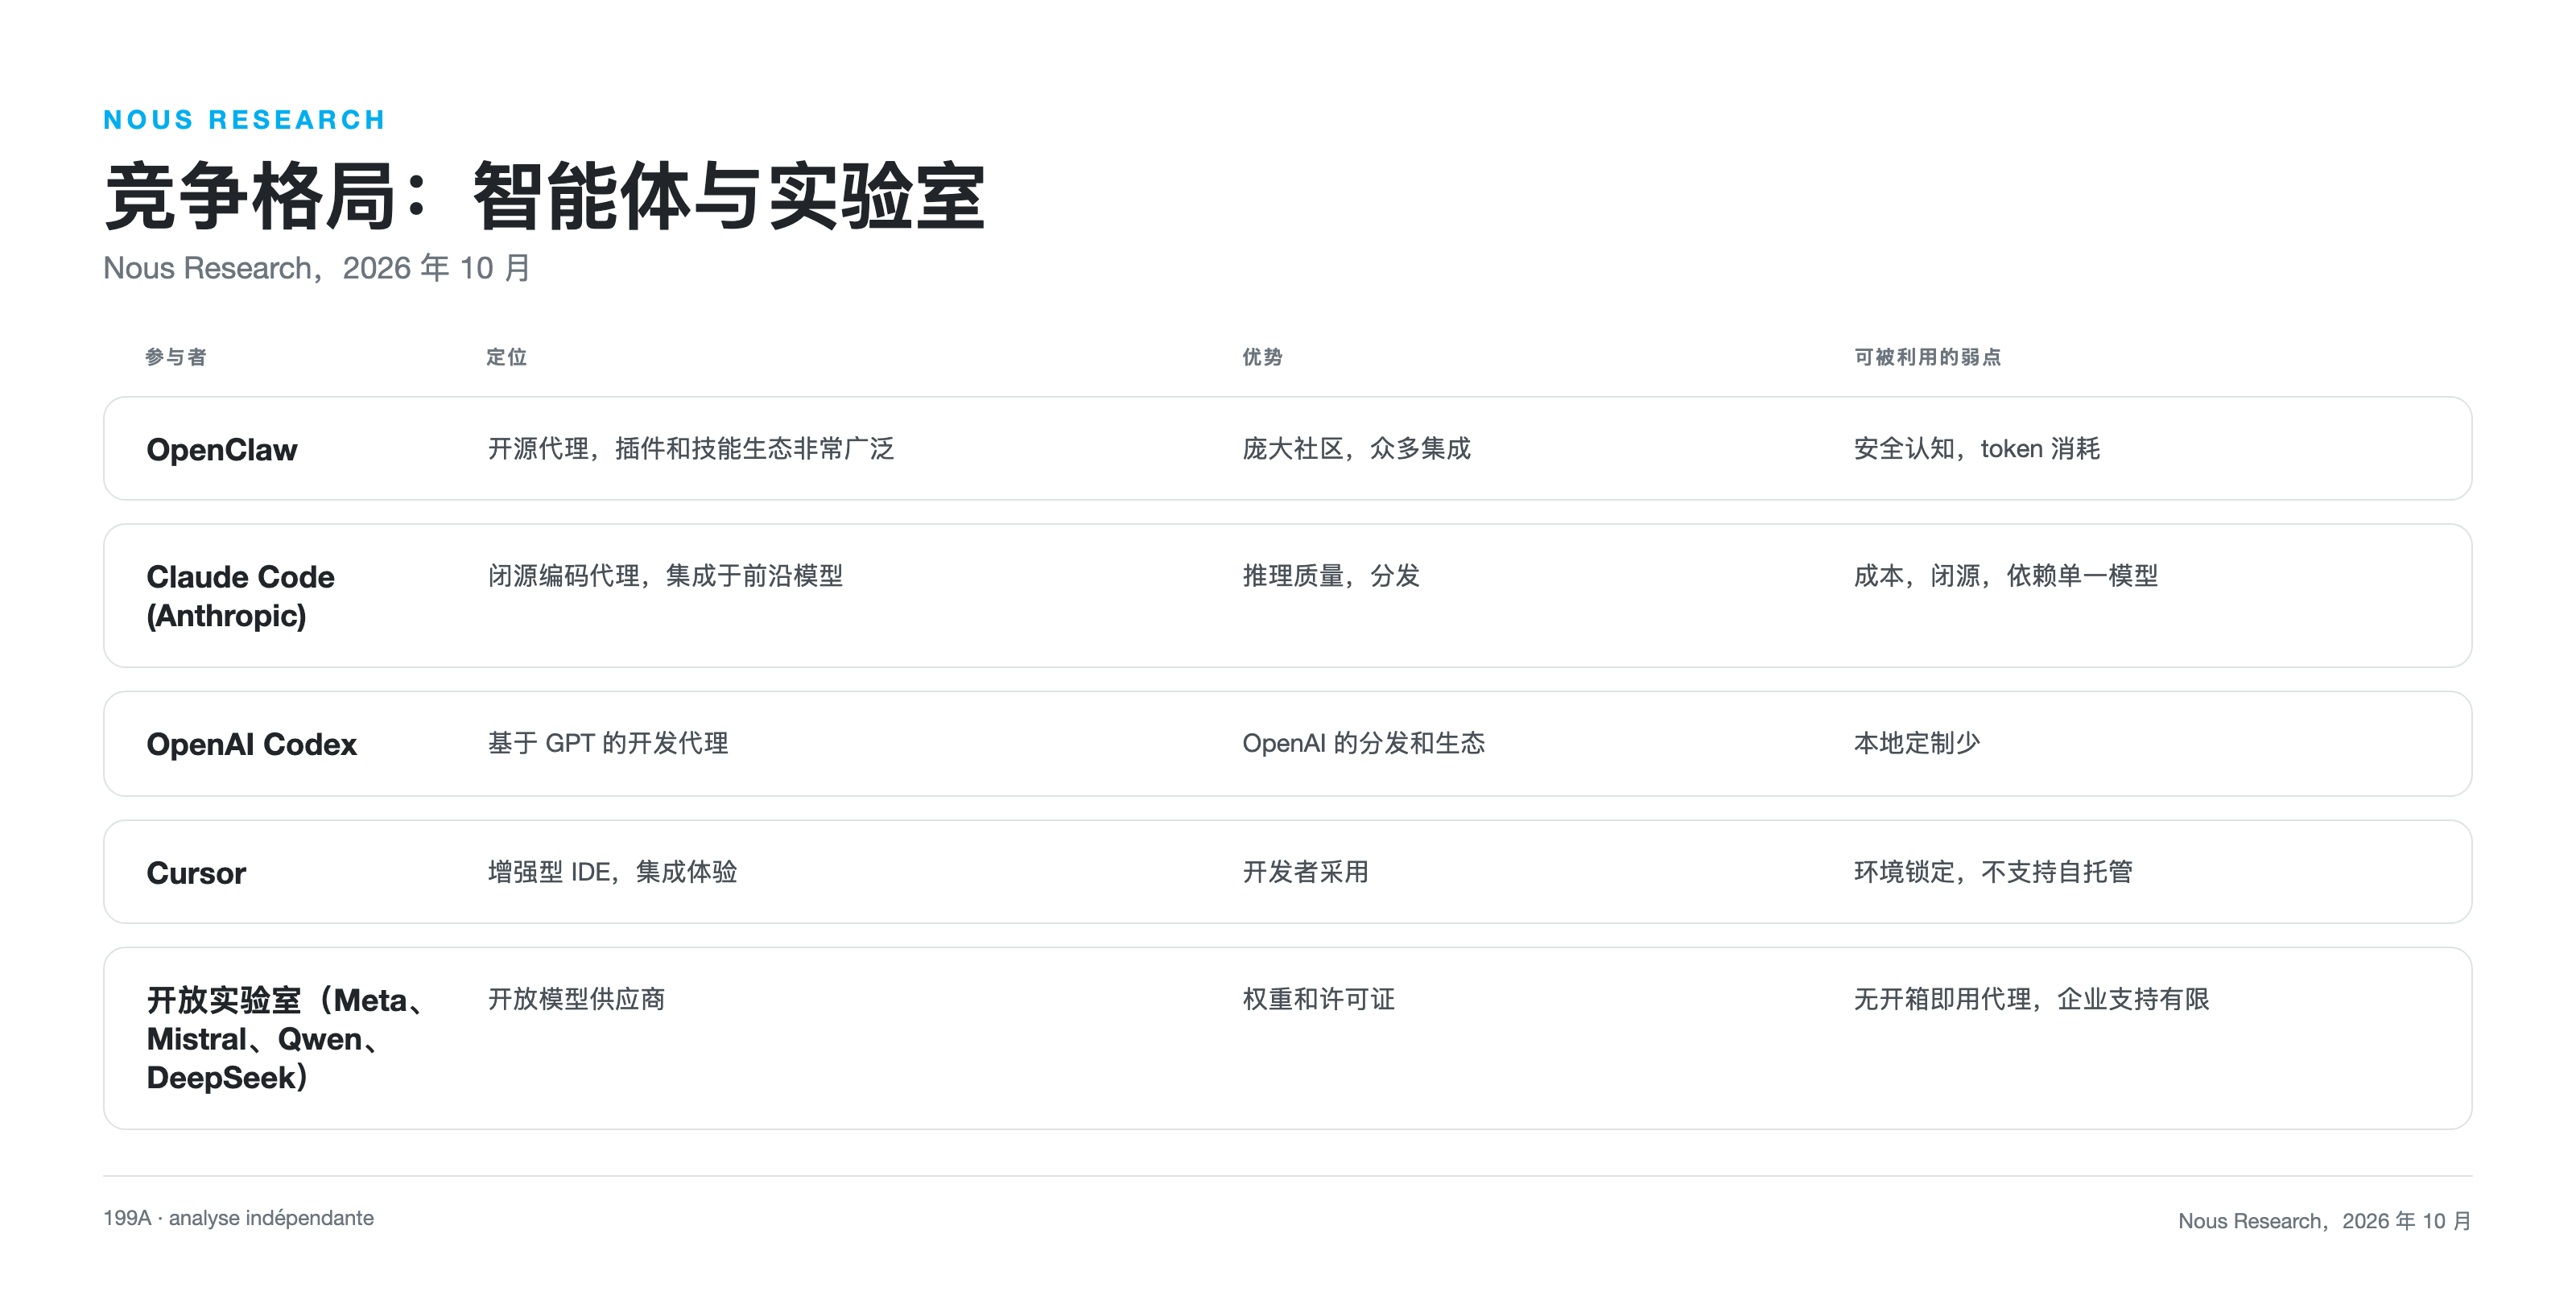
Task: Click the 定位 column header
Action: 506,357
